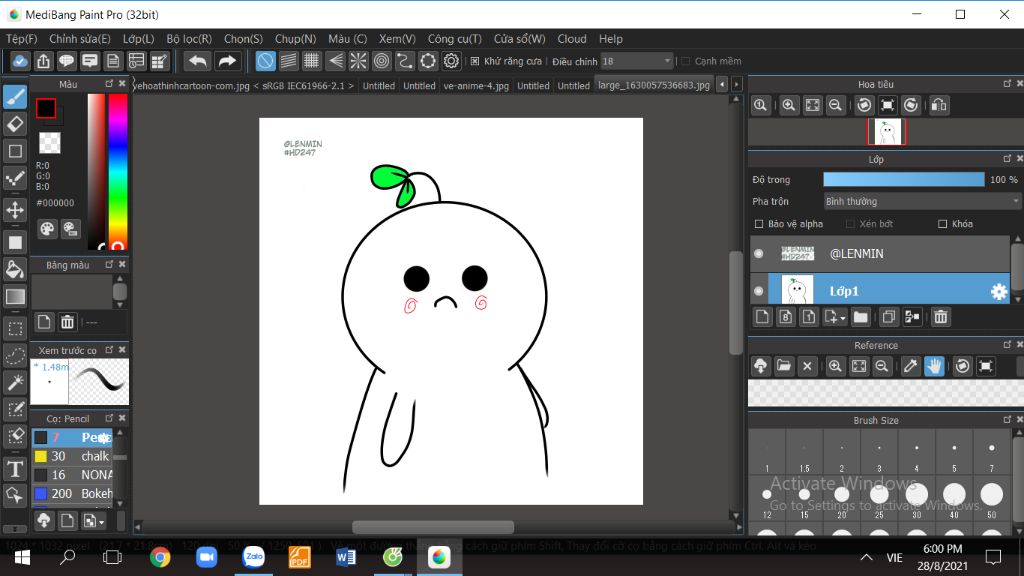Select the Move tool
Screen dimensions: 1024x576
click(15, 210)
